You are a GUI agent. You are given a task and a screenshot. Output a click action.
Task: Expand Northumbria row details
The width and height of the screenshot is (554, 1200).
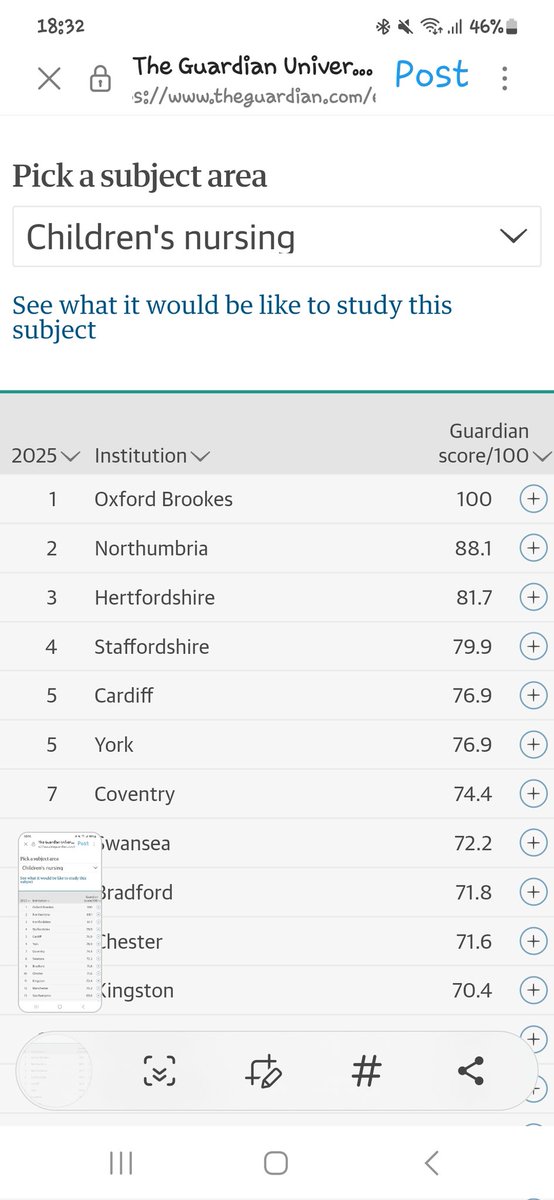[x=534, y=548]
